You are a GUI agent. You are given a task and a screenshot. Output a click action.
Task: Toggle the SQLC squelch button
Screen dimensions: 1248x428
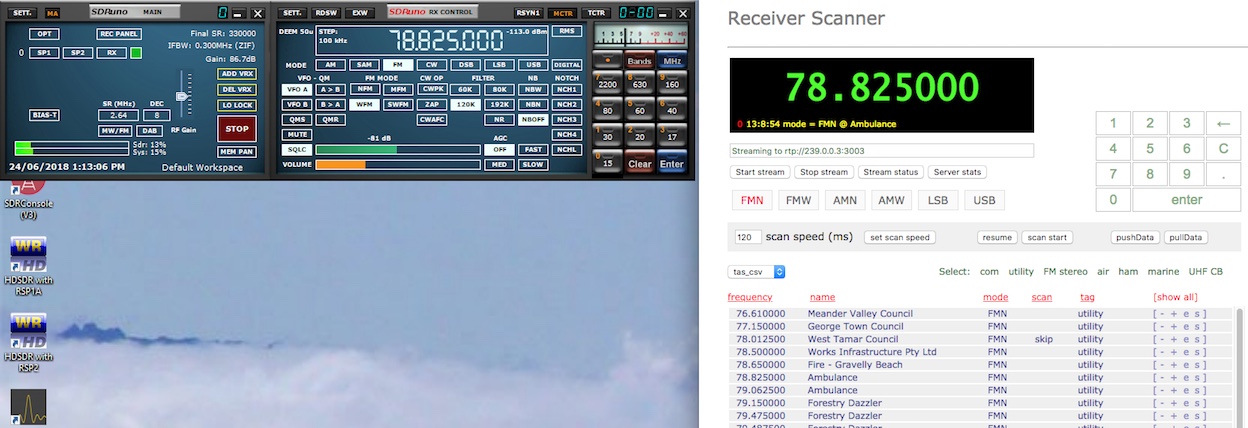pos(297,149)
